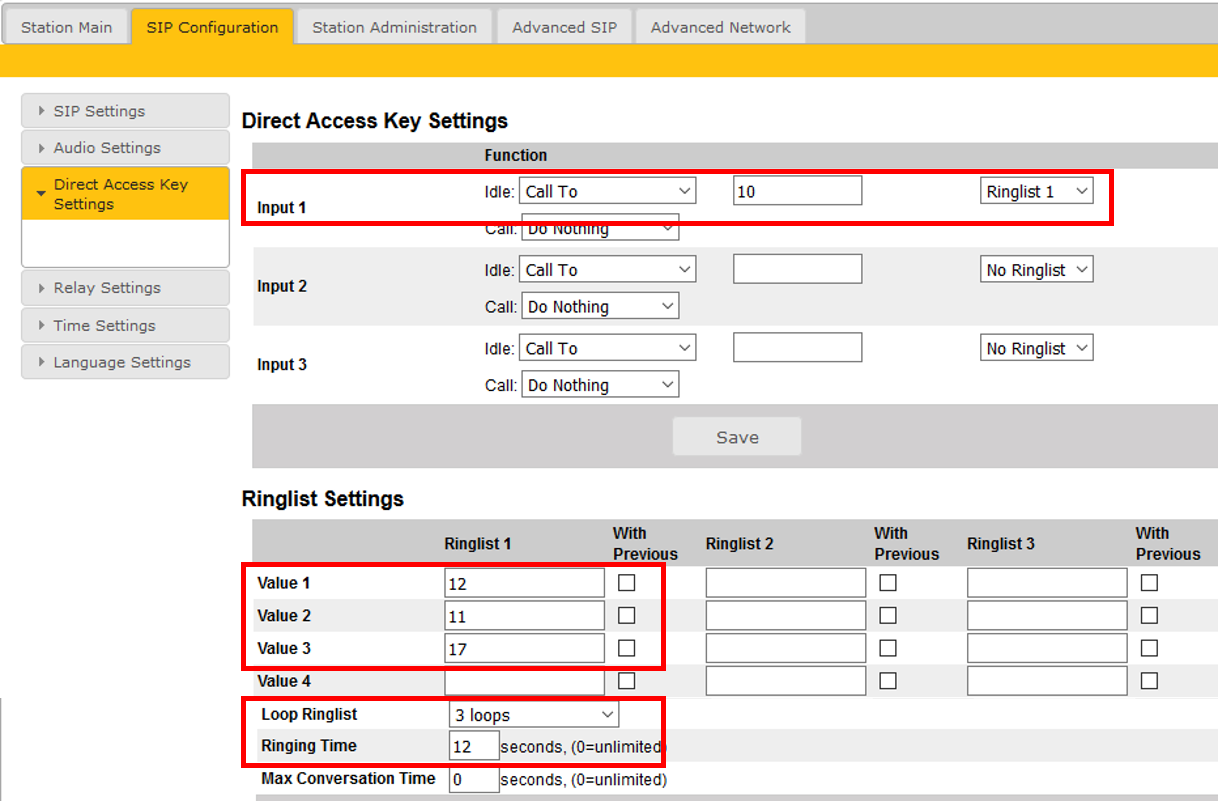Open the Advanced Network tab
Image resolution: width=1218 pixels, height=801 pixels.
click(720, 27)
